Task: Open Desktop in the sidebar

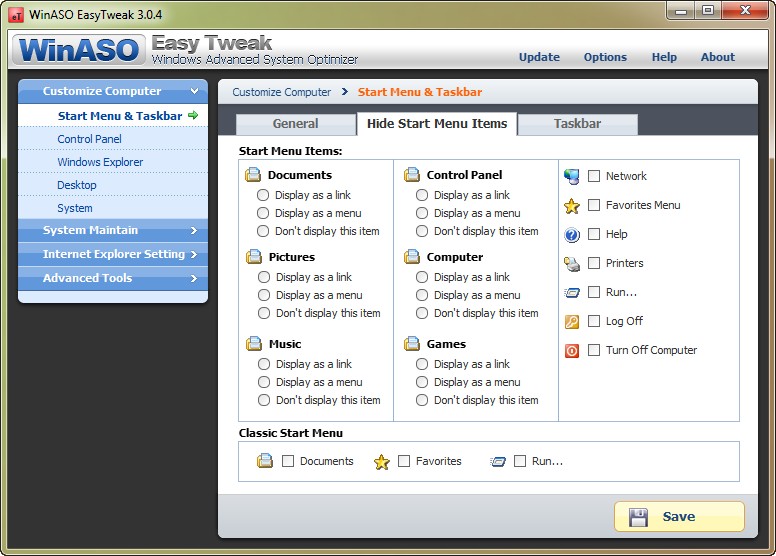Action: [113, 185]
